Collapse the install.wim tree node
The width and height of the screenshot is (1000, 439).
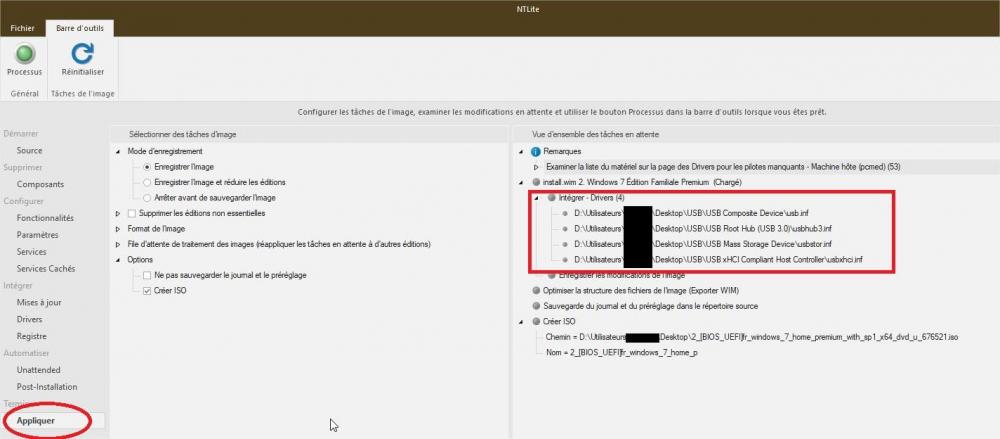pos(522,182)
